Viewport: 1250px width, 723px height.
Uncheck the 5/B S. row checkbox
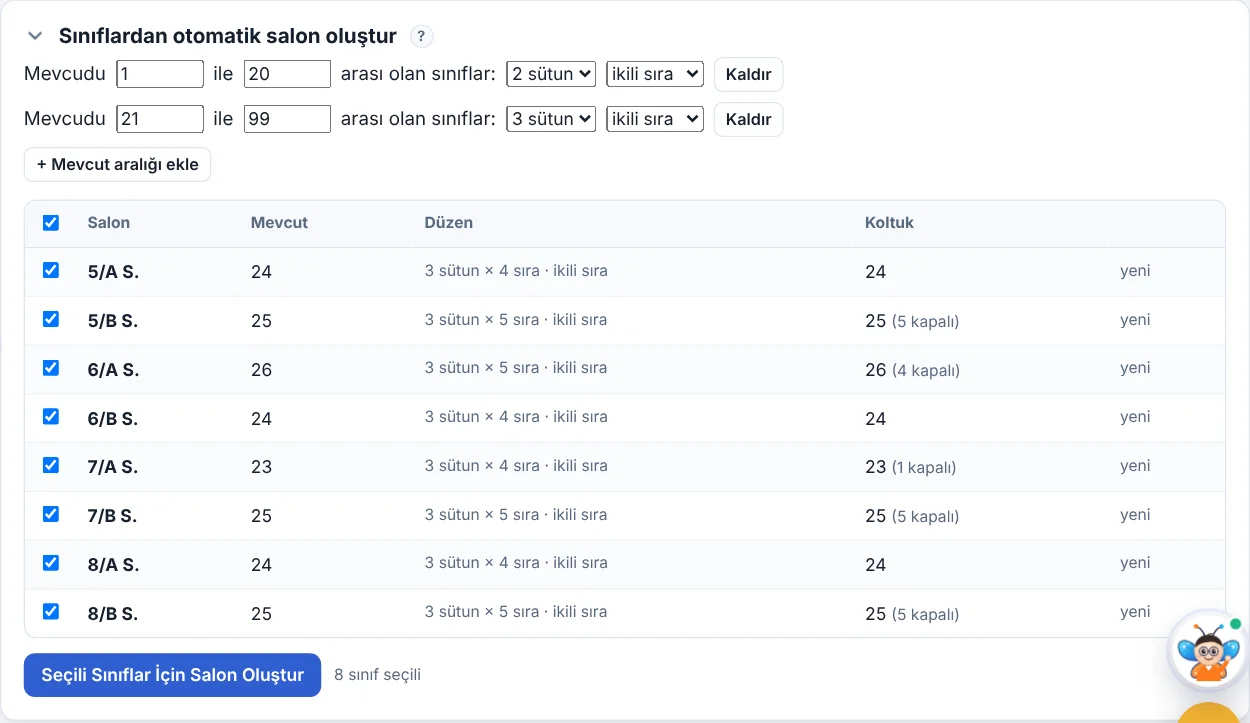pyautogui.click(x=51, y=319)
